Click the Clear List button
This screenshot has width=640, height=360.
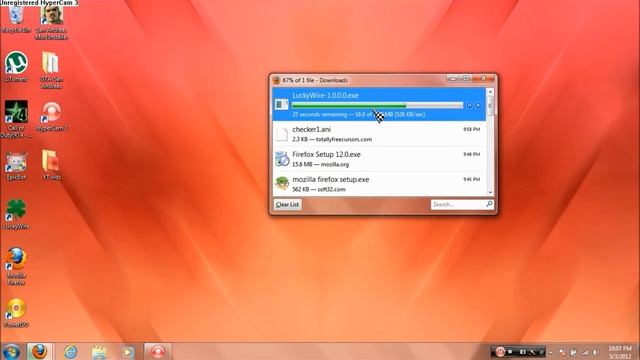point(287,204)
